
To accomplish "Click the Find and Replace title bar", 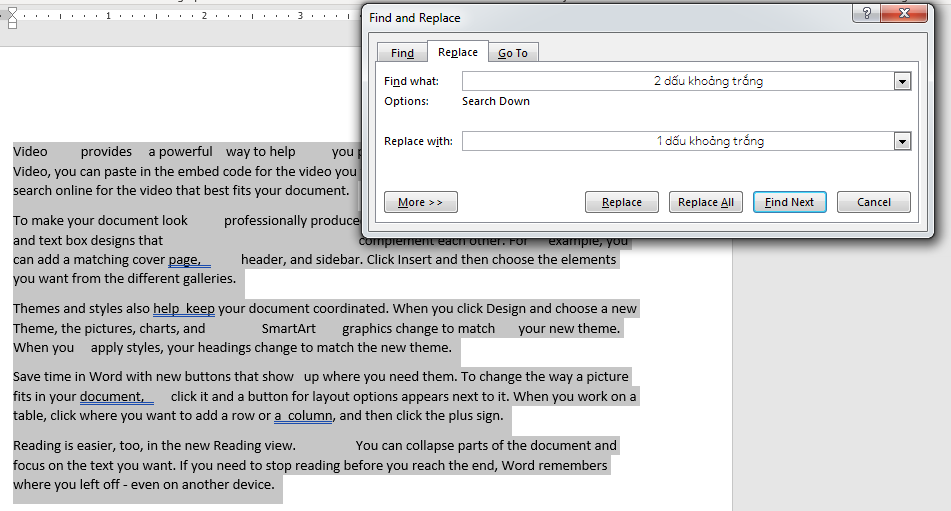I will click(x=600, y=17).
